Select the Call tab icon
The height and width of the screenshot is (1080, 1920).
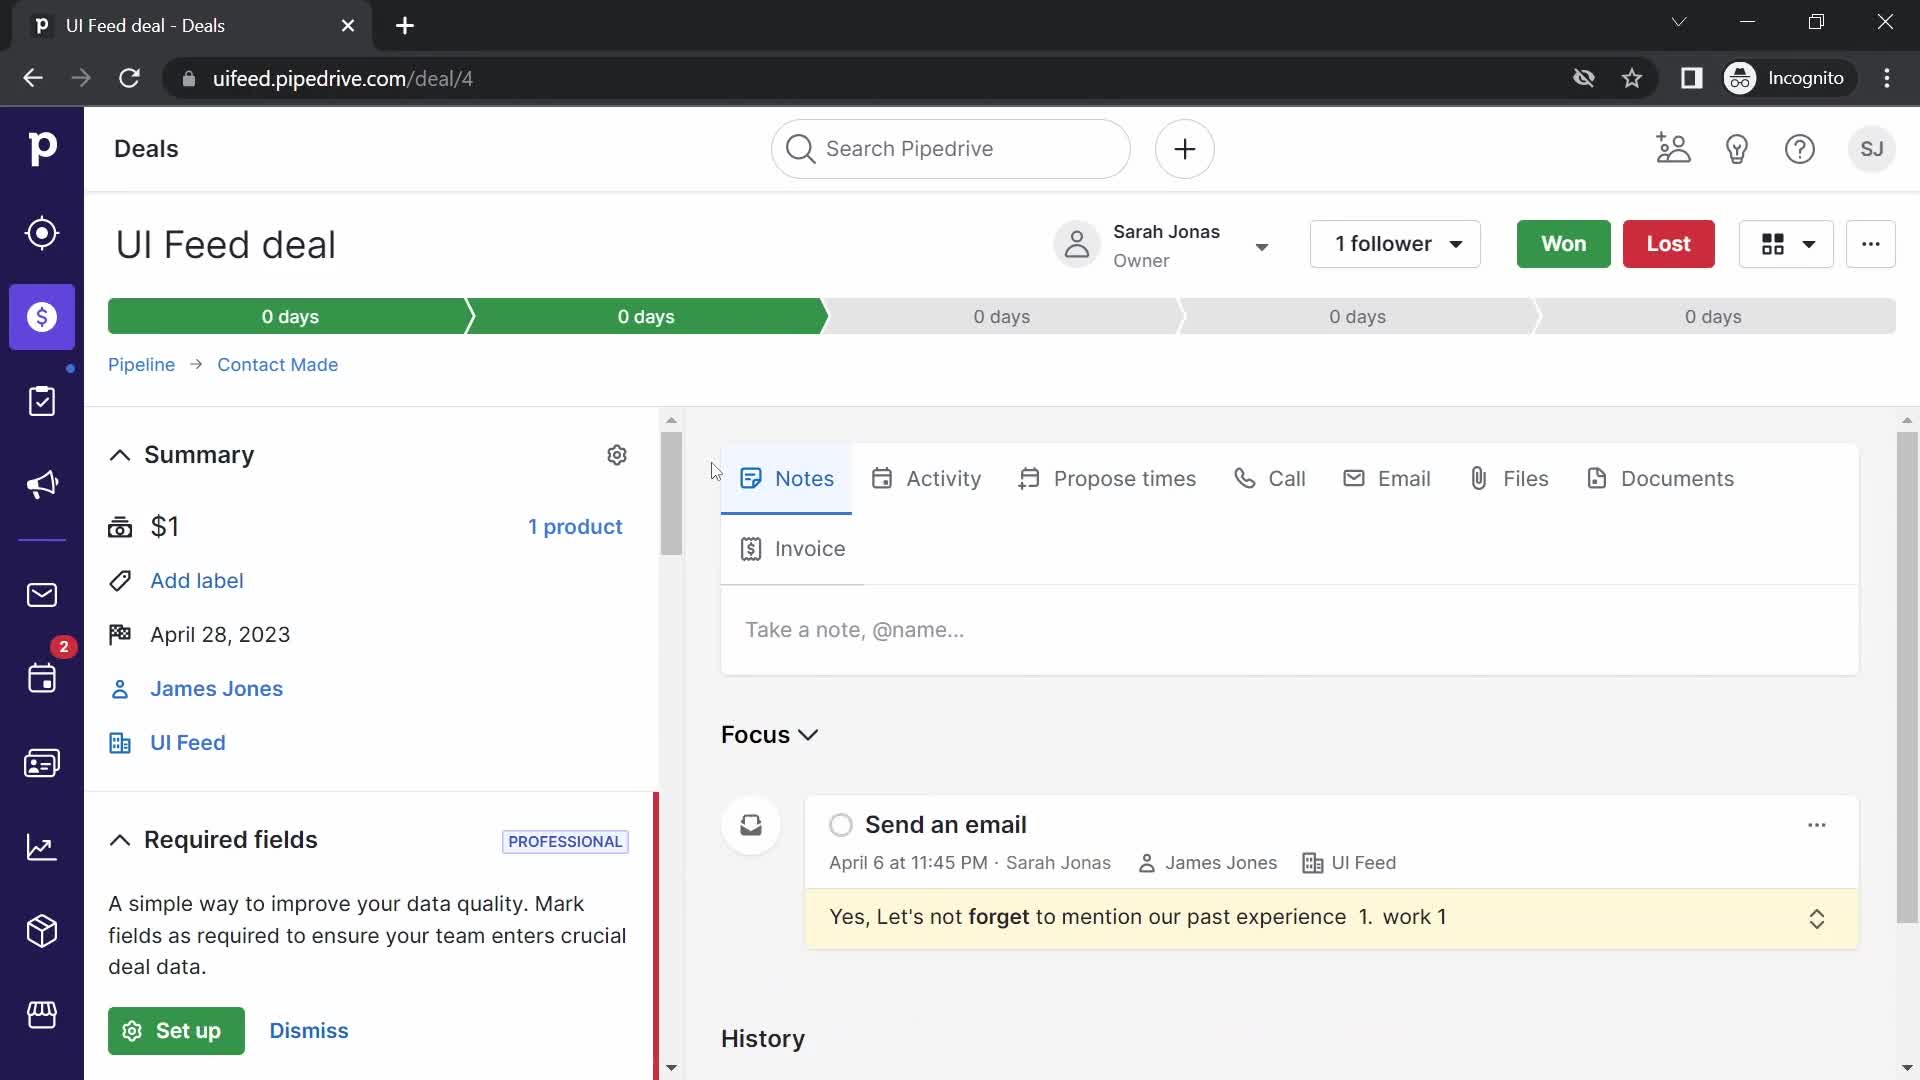click(1245, 479)
